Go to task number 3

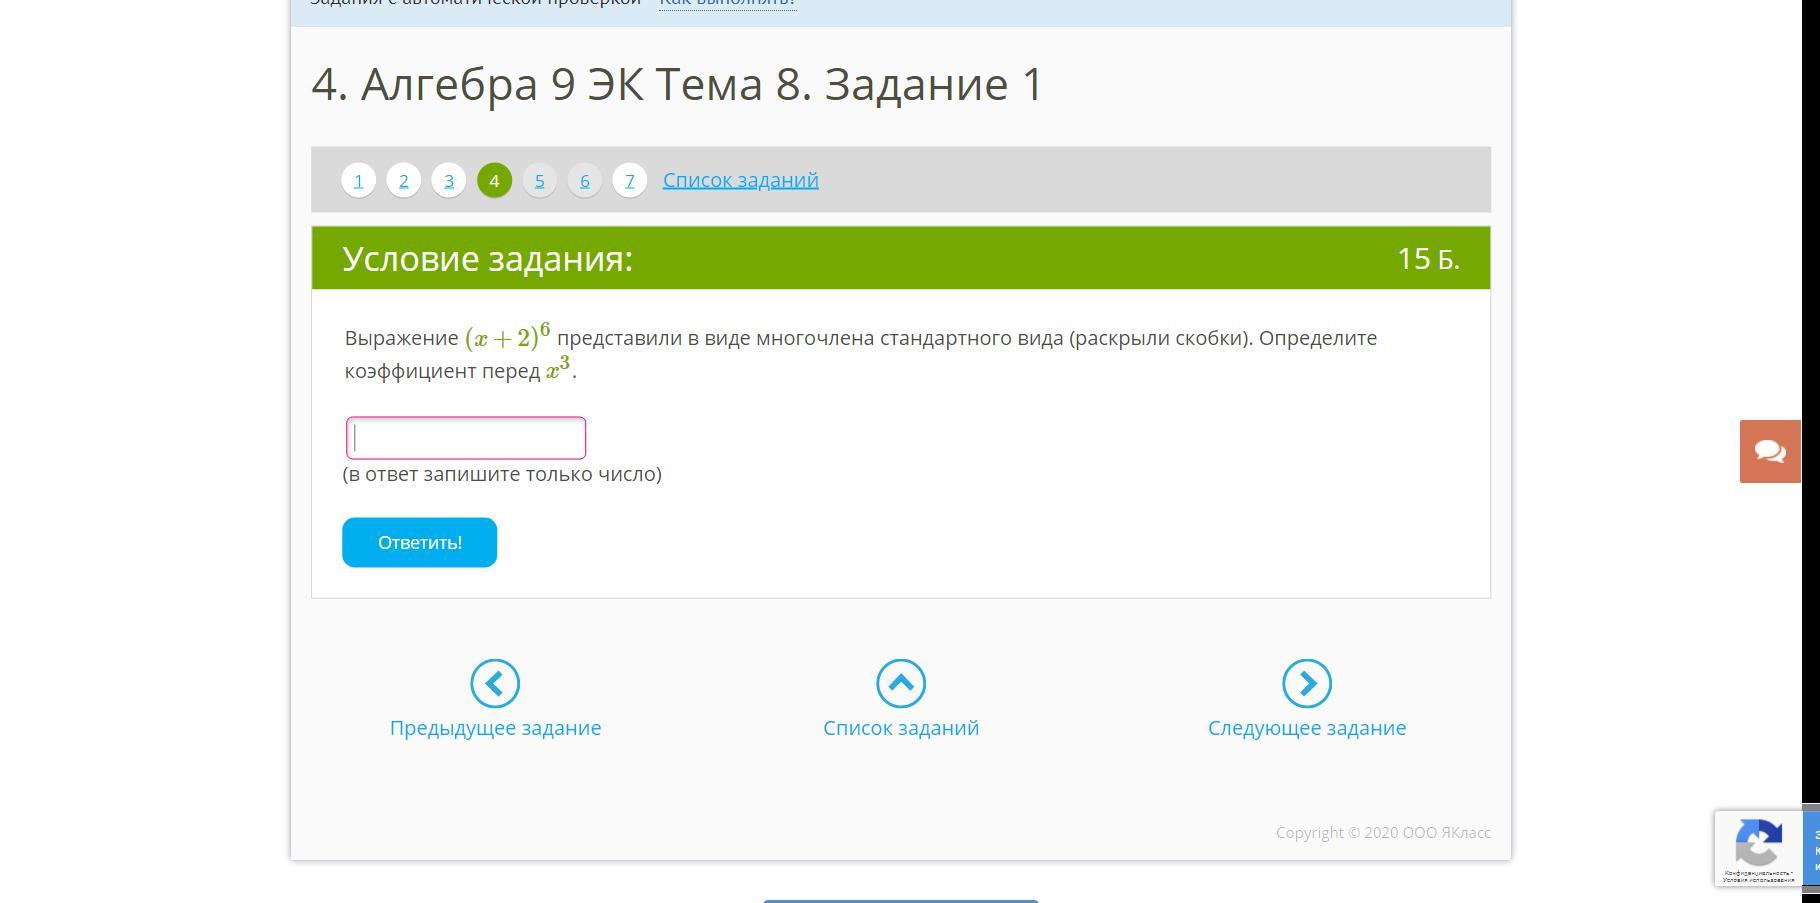449,181
